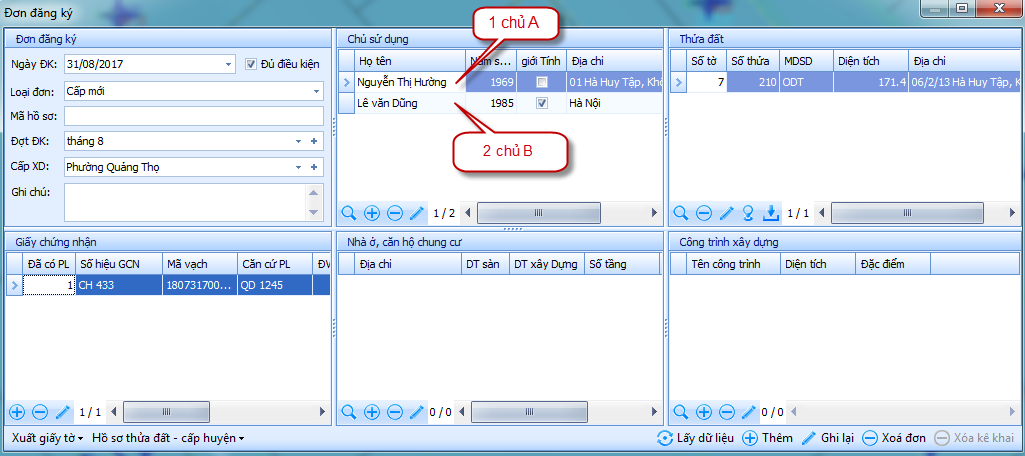Remove entry with minus icon in Giấy chứng nhận
The height and width of the screenshot is (456, 1025).
[40, 412]
